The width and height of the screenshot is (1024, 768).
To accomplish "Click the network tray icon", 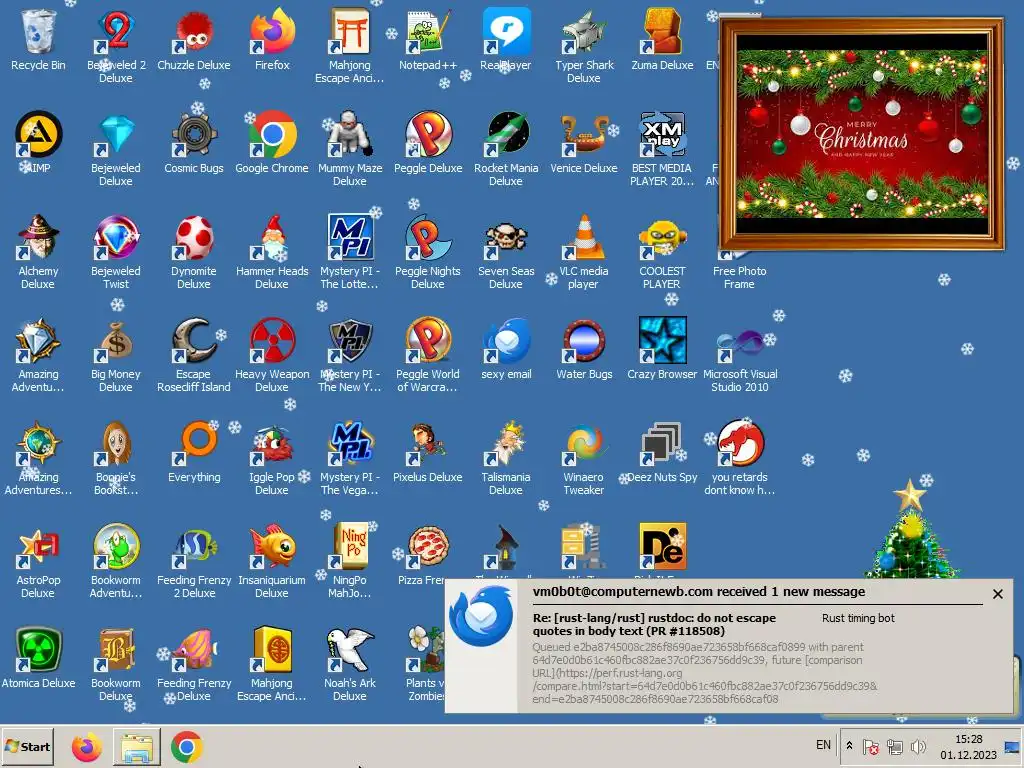I will point(894,746).
